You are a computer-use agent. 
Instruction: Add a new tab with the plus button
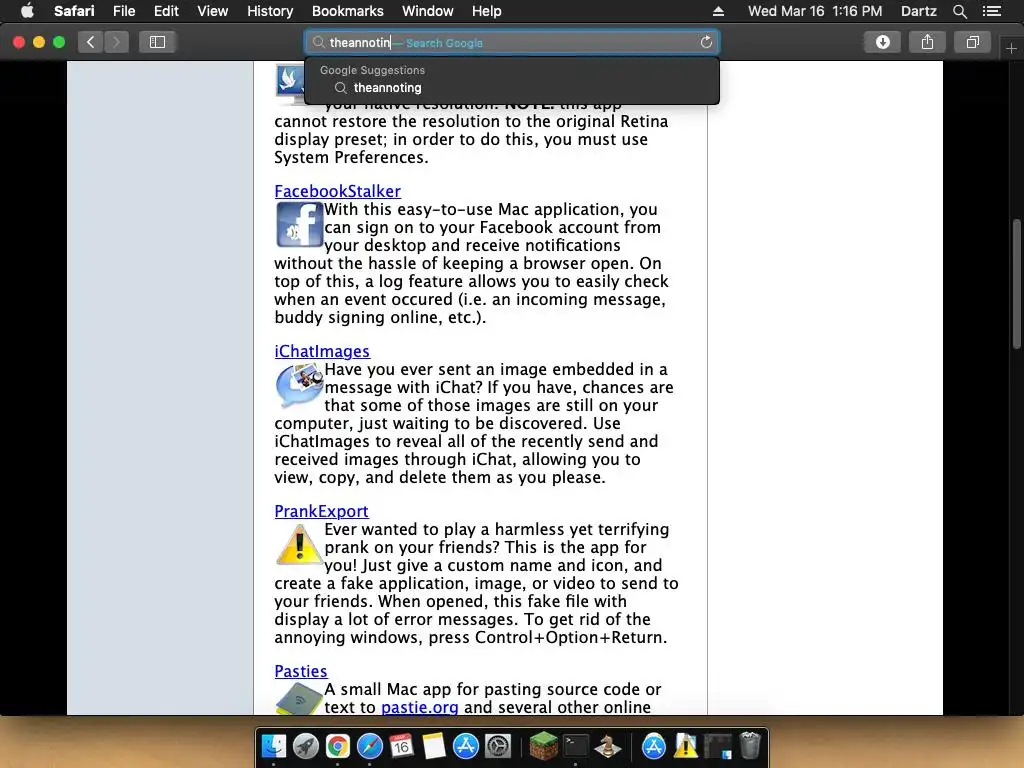point(1012,48)
